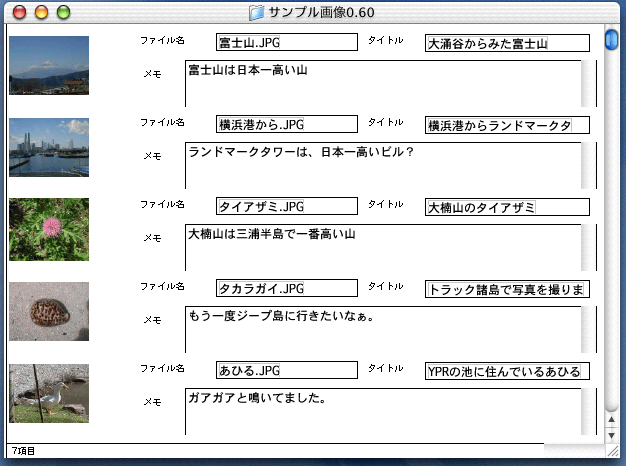Click the scroll down arrow
This screenshot has height=466, width=626.
pyautogui.click(x=611, y=435)
